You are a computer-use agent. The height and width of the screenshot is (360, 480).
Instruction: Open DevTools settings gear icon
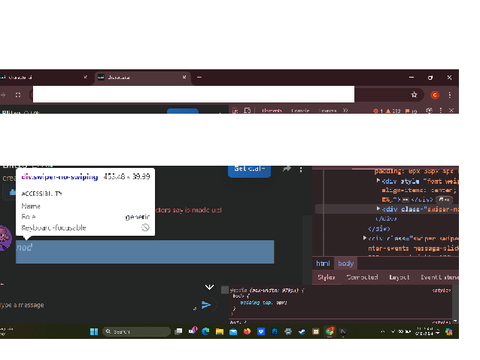[x=429, y=110]
